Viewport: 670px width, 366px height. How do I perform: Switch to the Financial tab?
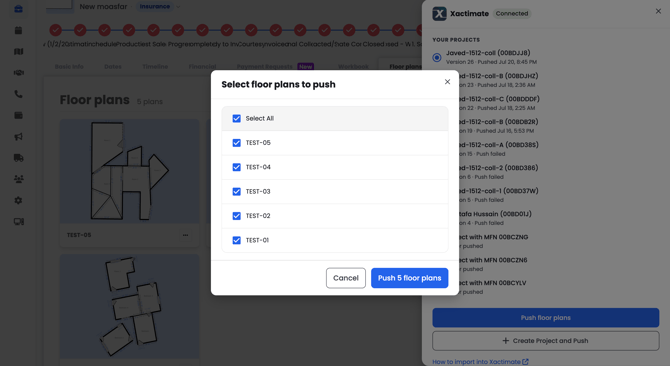[202, 67]
